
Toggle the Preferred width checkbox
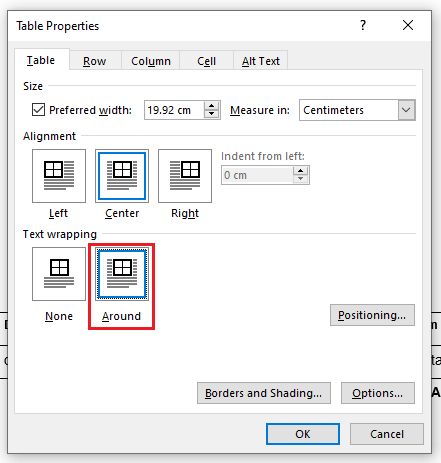tap(38, 110)
